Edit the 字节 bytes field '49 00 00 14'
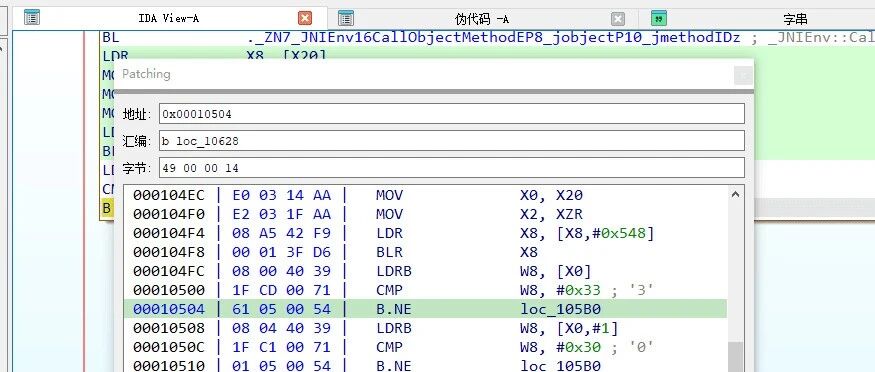 [x=451, y=167]
